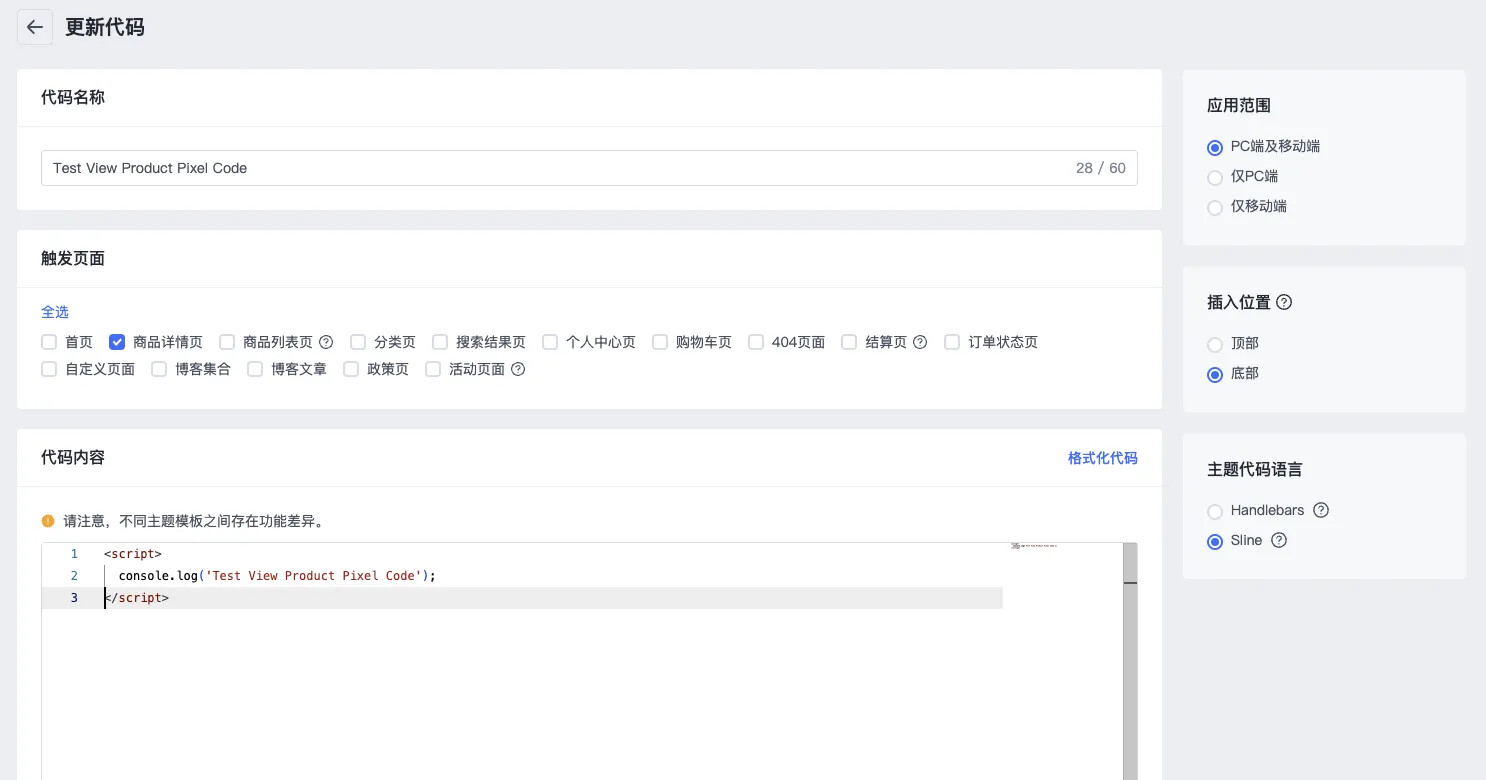Image resolution: width=1486 pixels, height=780 pixels.
Task: Set insert position to 顶部
Action: pyautogui.click(x=1215, y=344)
